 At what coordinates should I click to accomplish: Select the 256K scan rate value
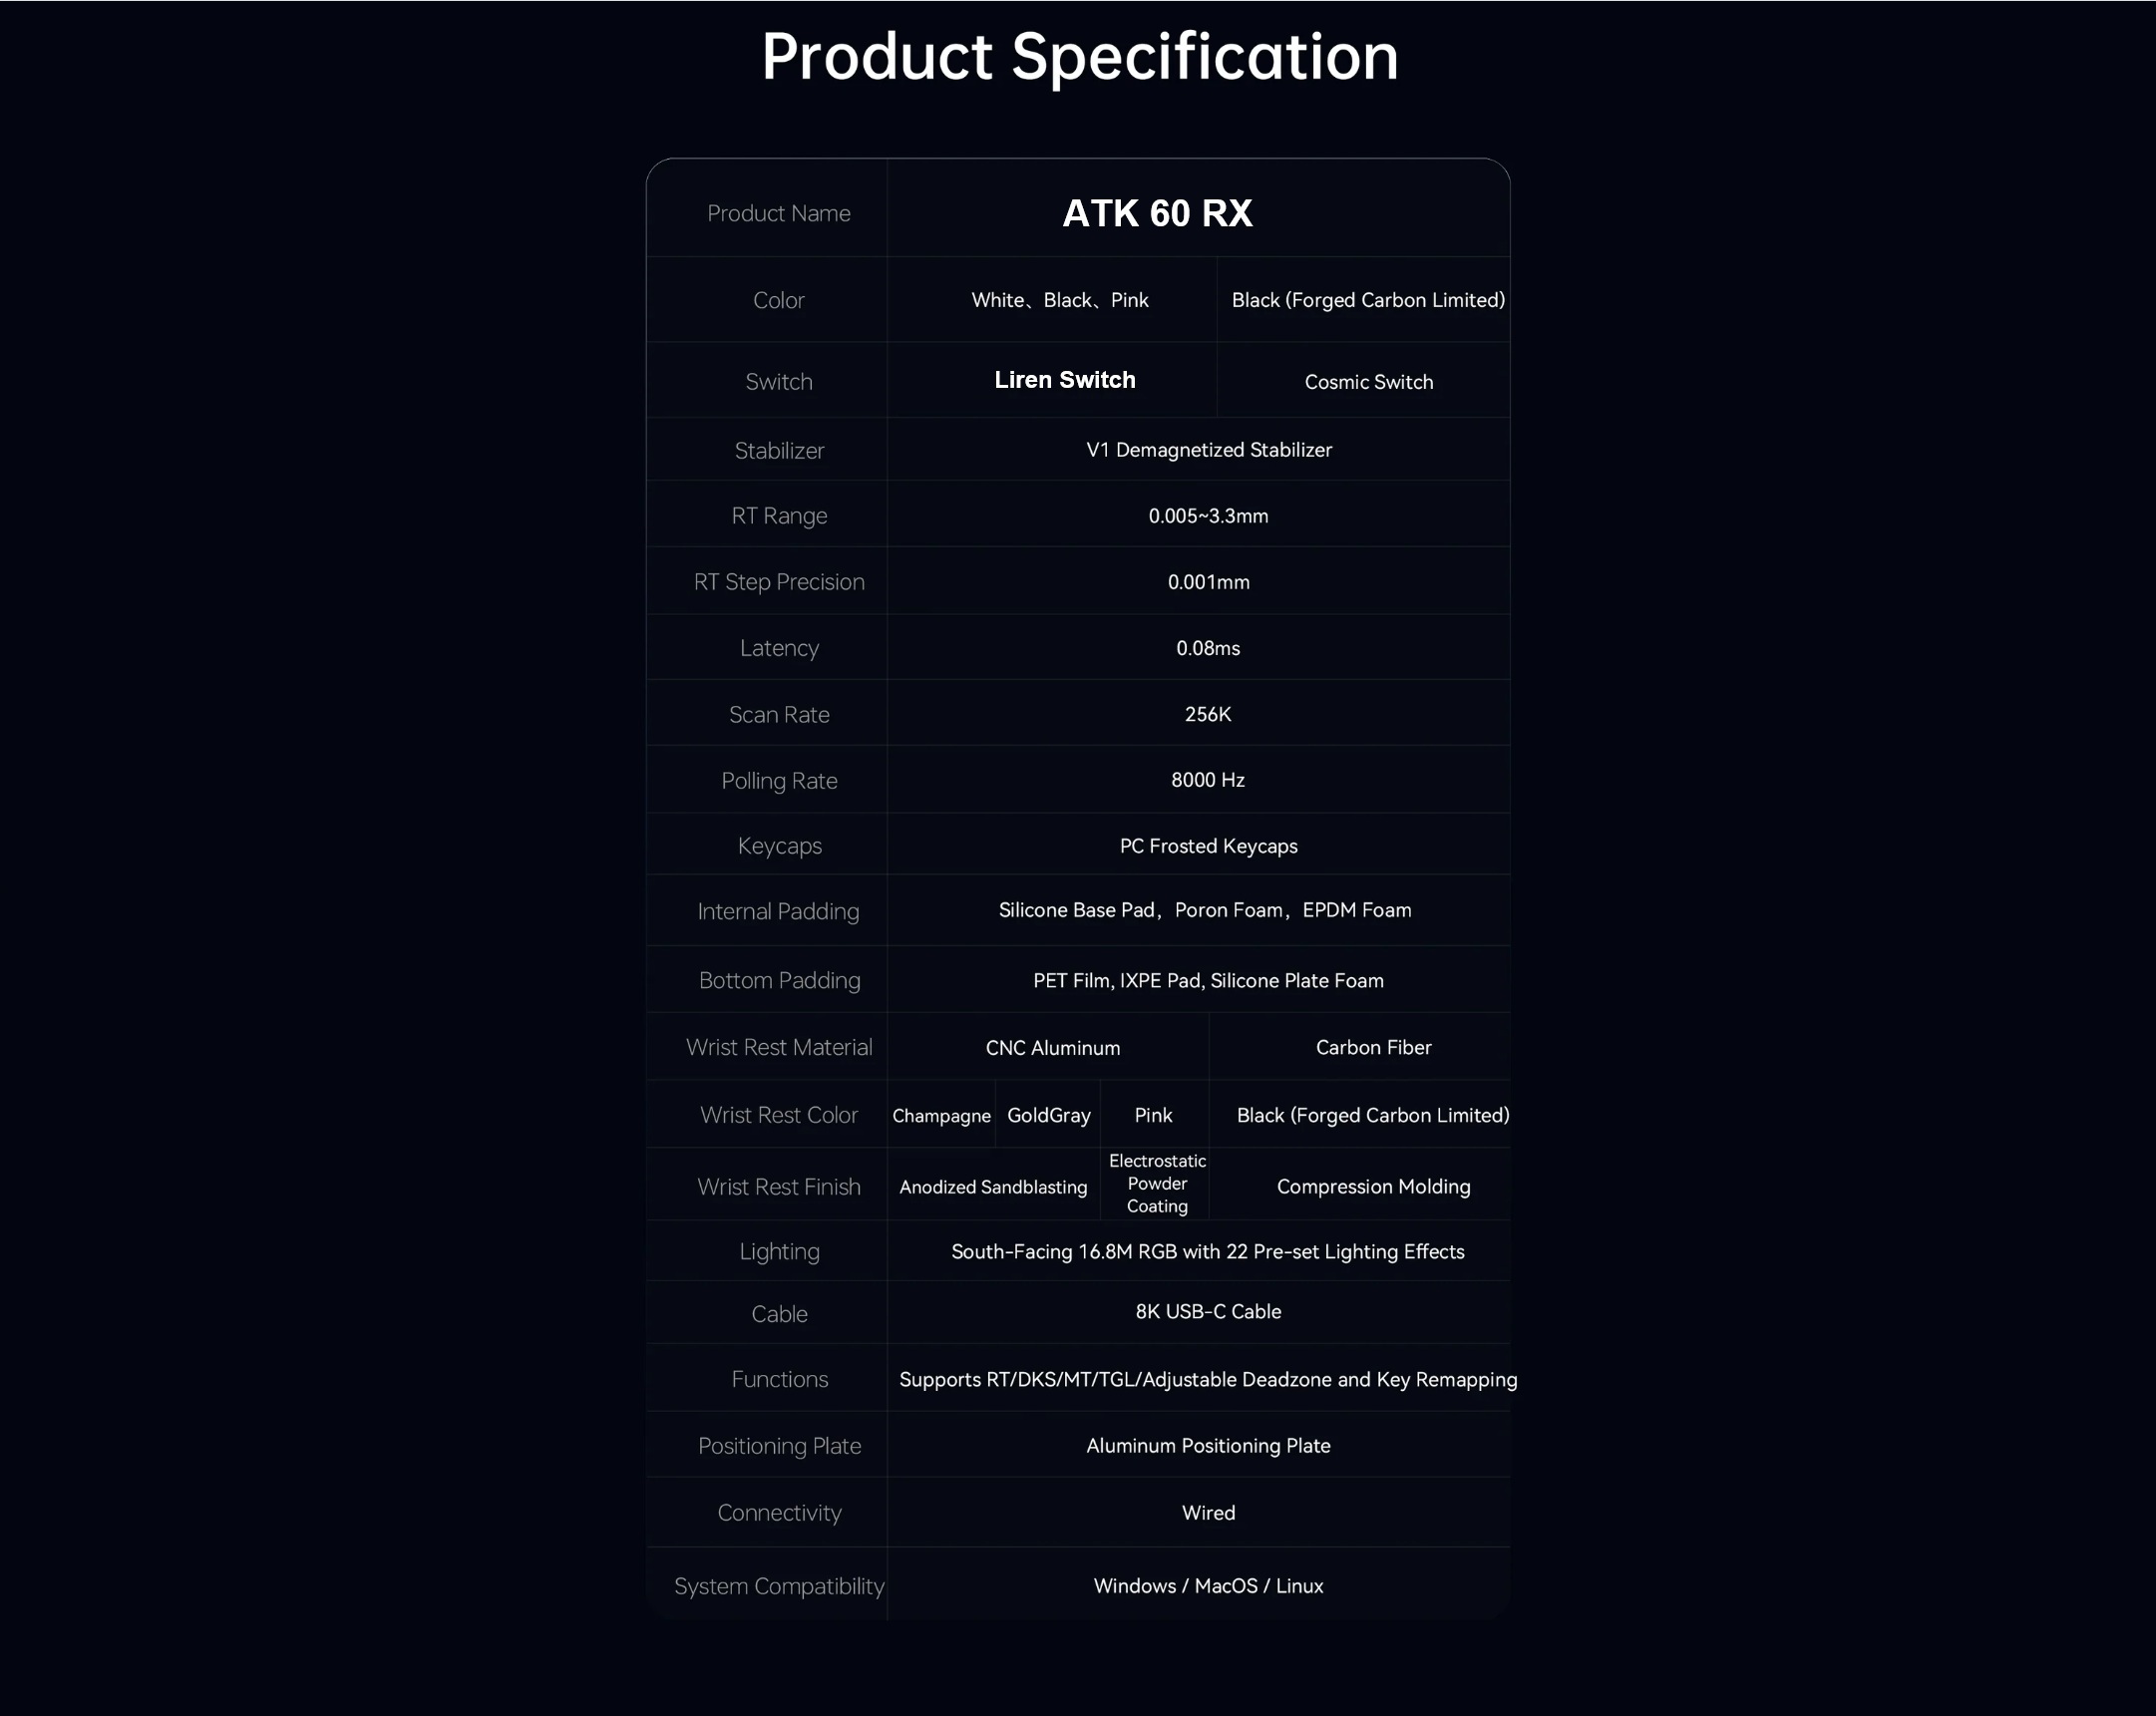[x=1208, y=714]
